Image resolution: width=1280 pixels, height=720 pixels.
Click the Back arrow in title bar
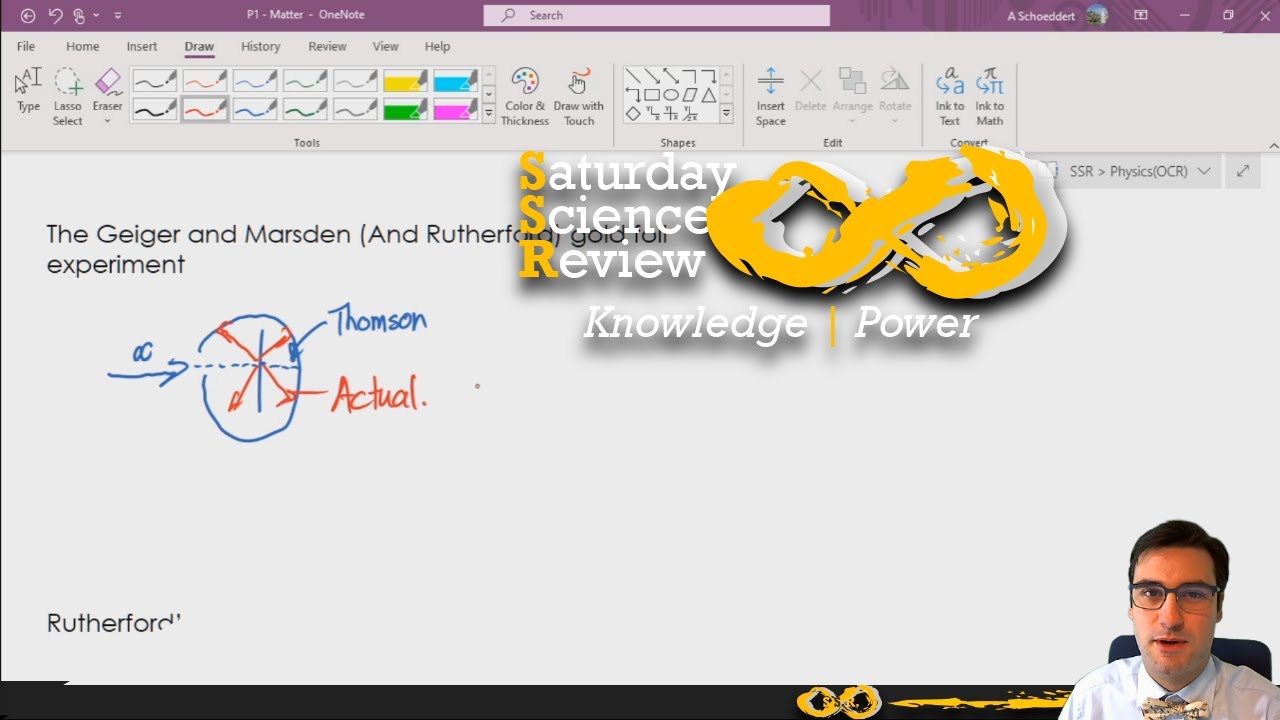(x=28, y=15)
